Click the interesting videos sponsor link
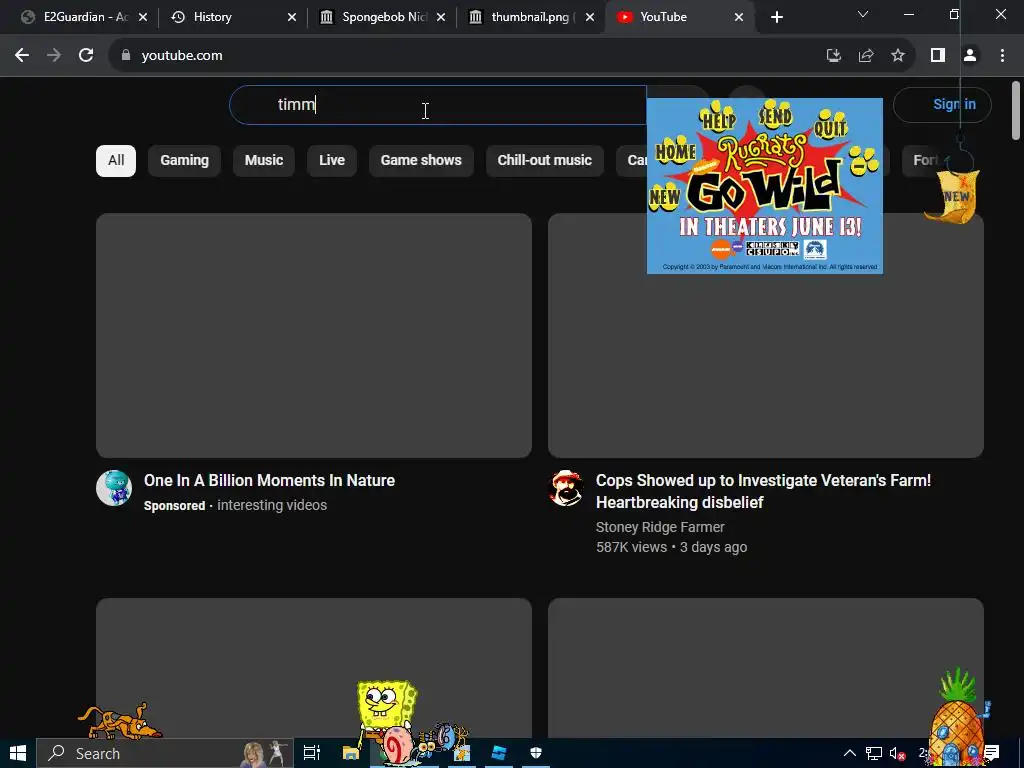 click(272, 505)
